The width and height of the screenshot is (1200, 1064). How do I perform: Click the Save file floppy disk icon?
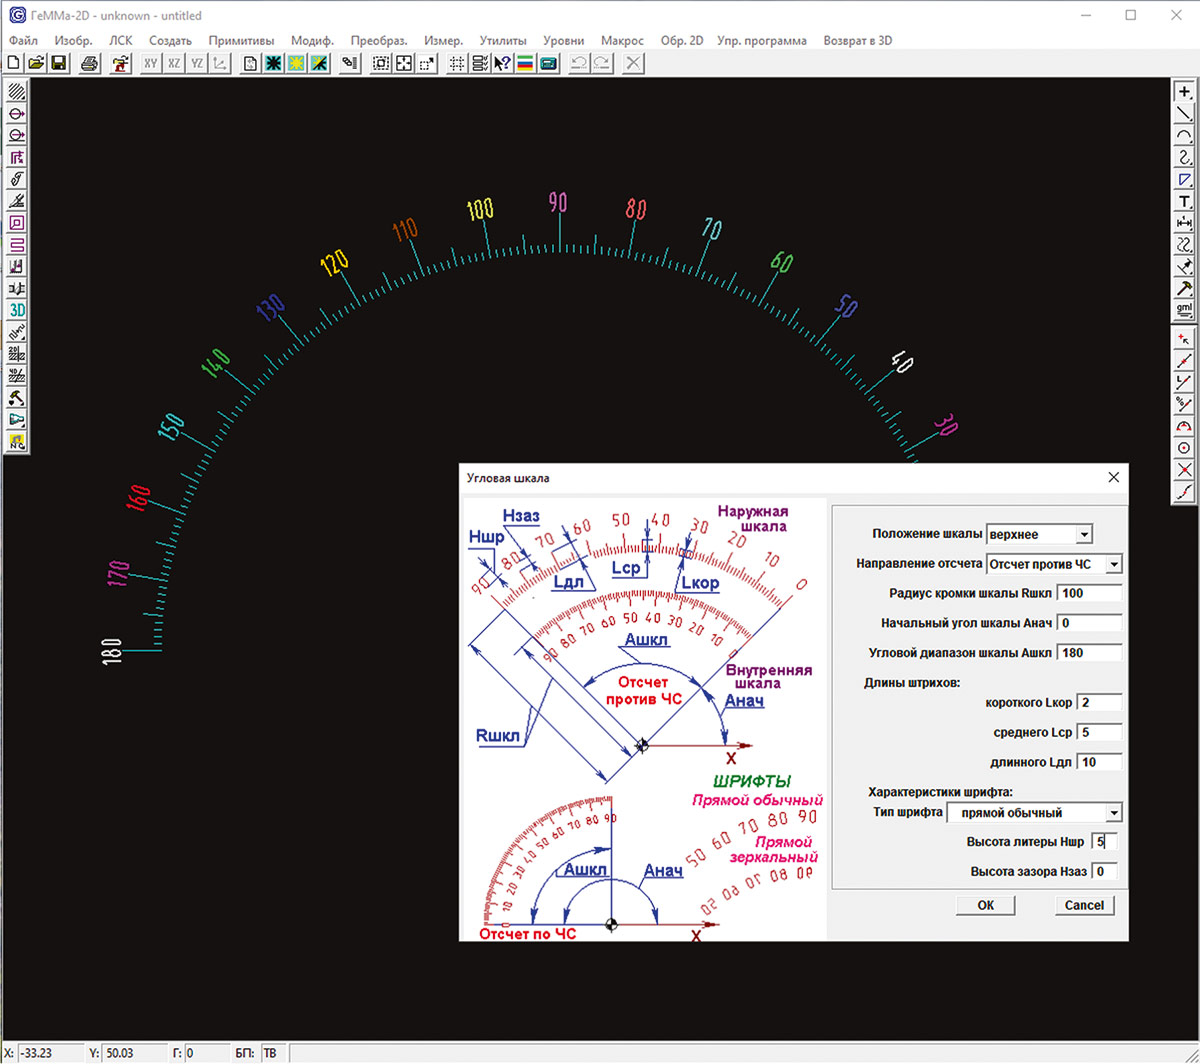point(58,63)
